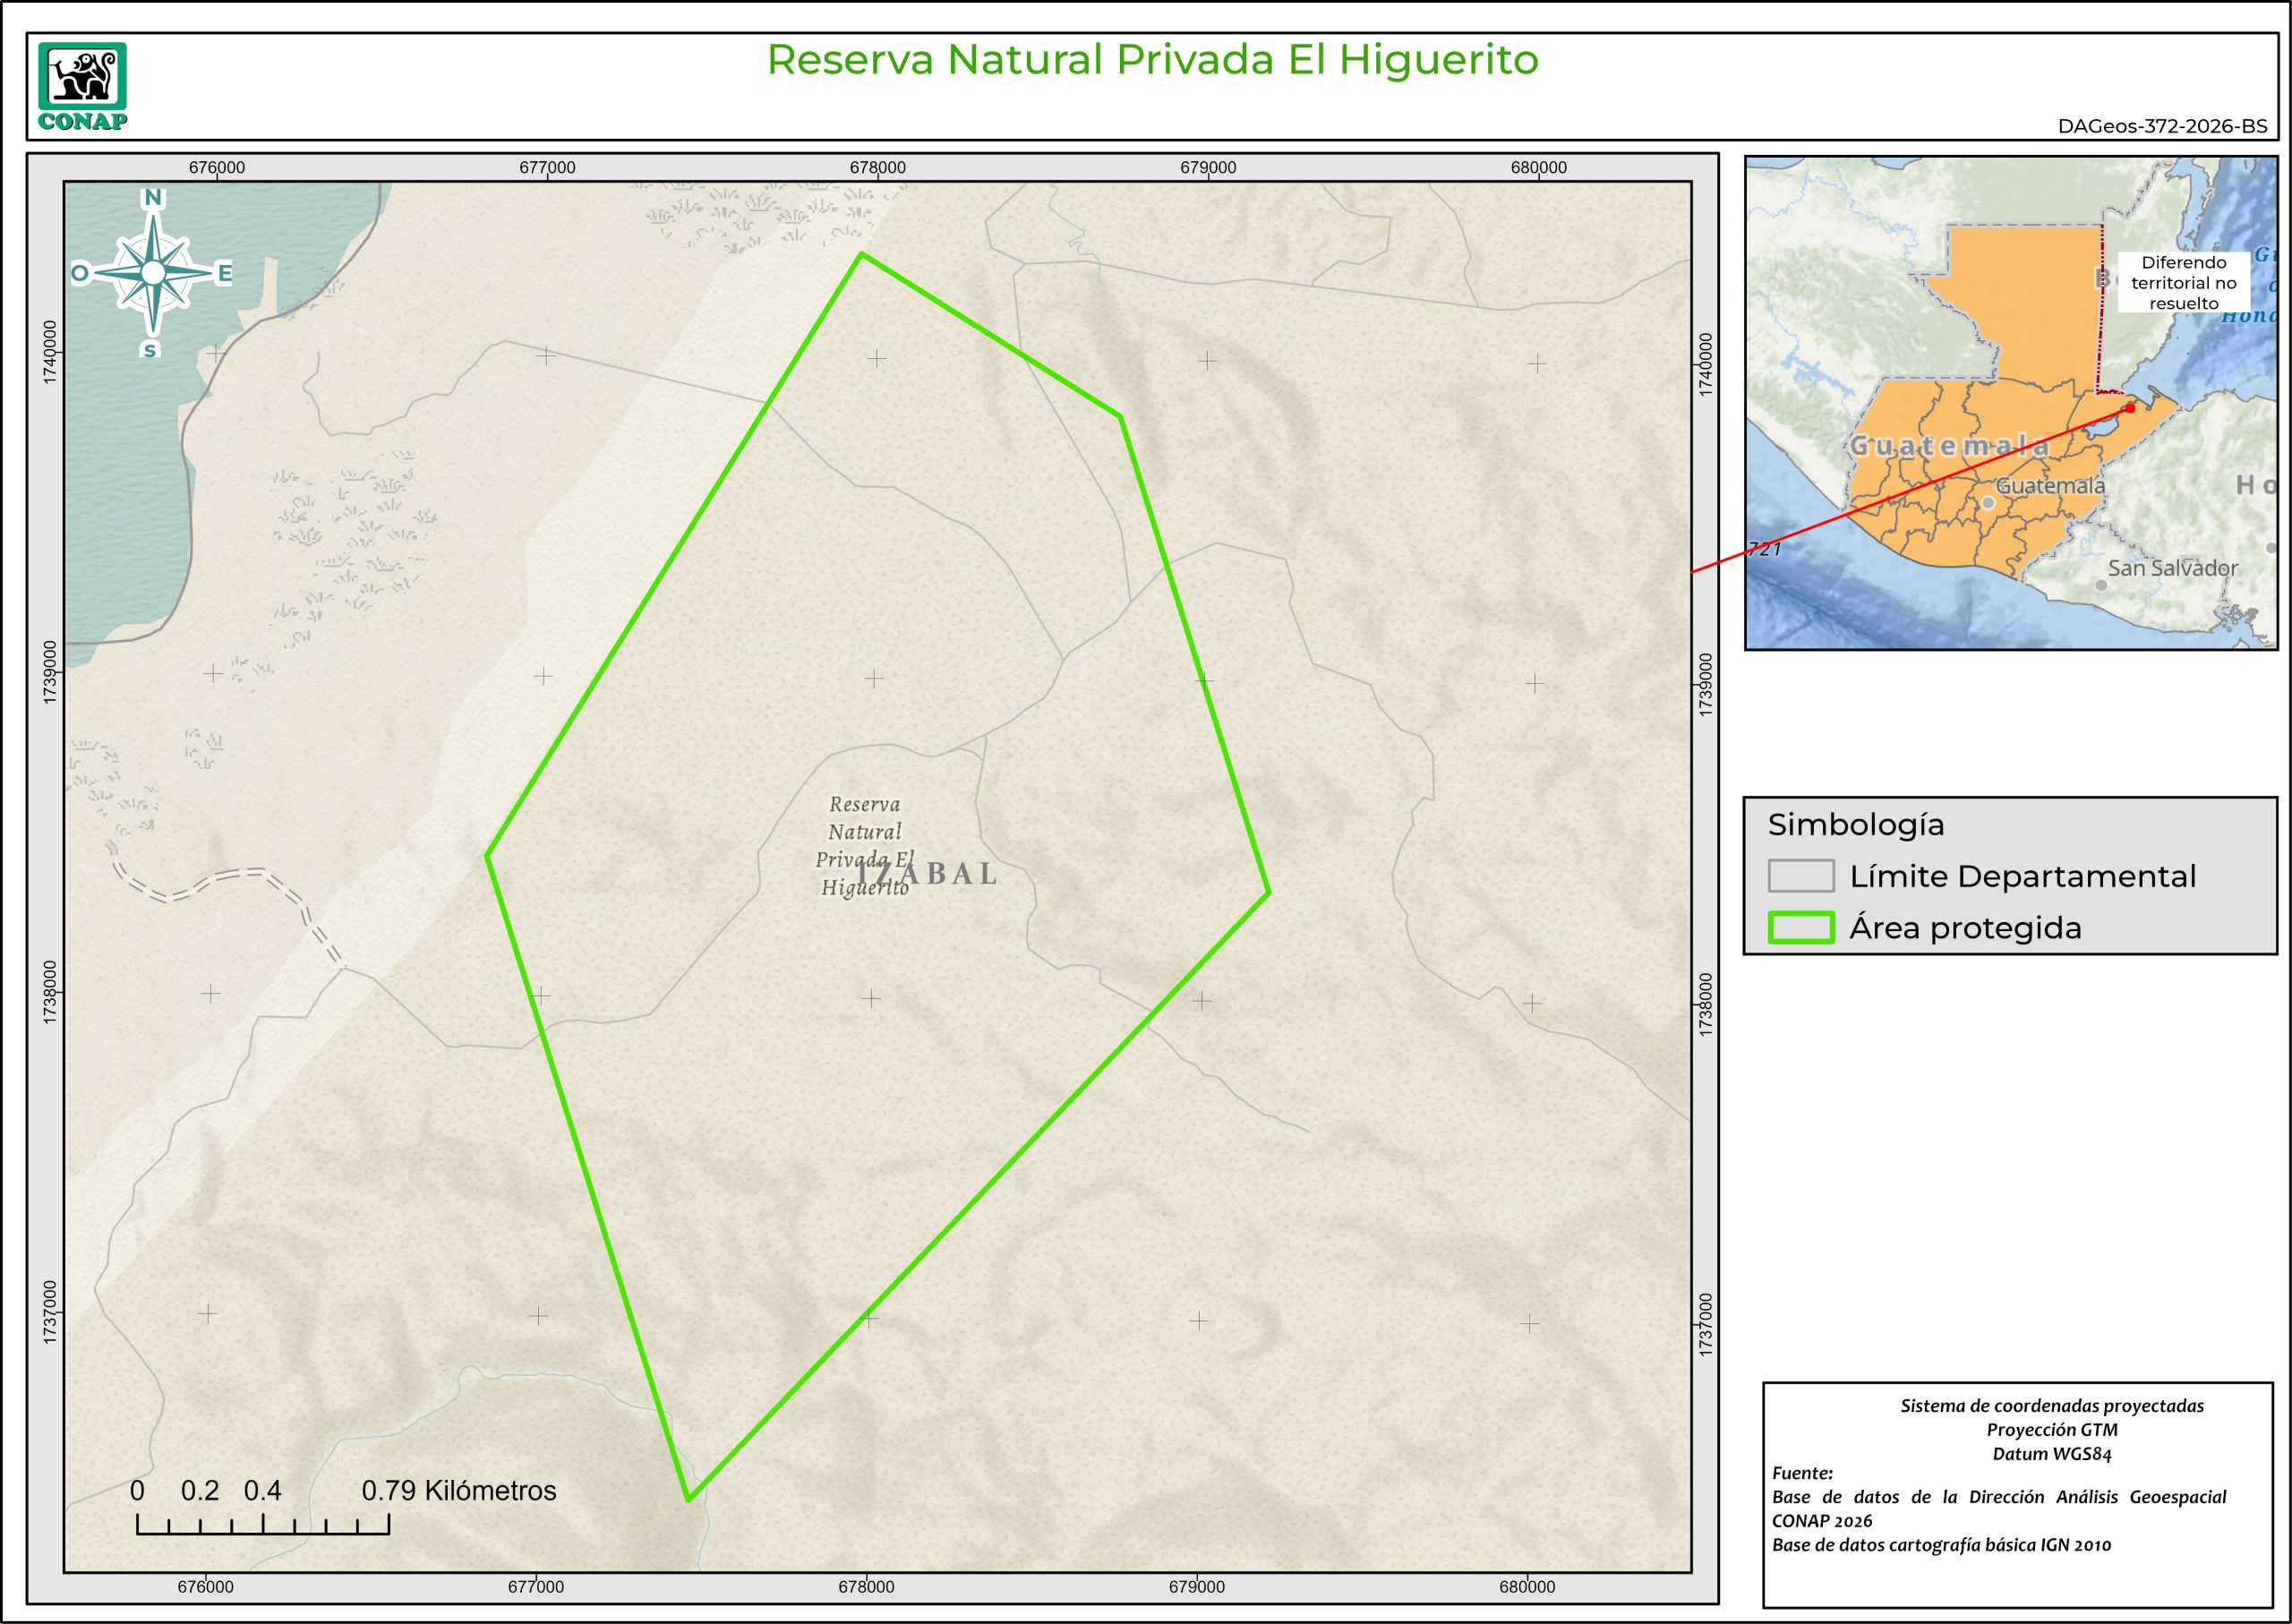
Task: Click the green Área protegida legend swatch
Action: pyautogui.click(x=1800, y=928)
